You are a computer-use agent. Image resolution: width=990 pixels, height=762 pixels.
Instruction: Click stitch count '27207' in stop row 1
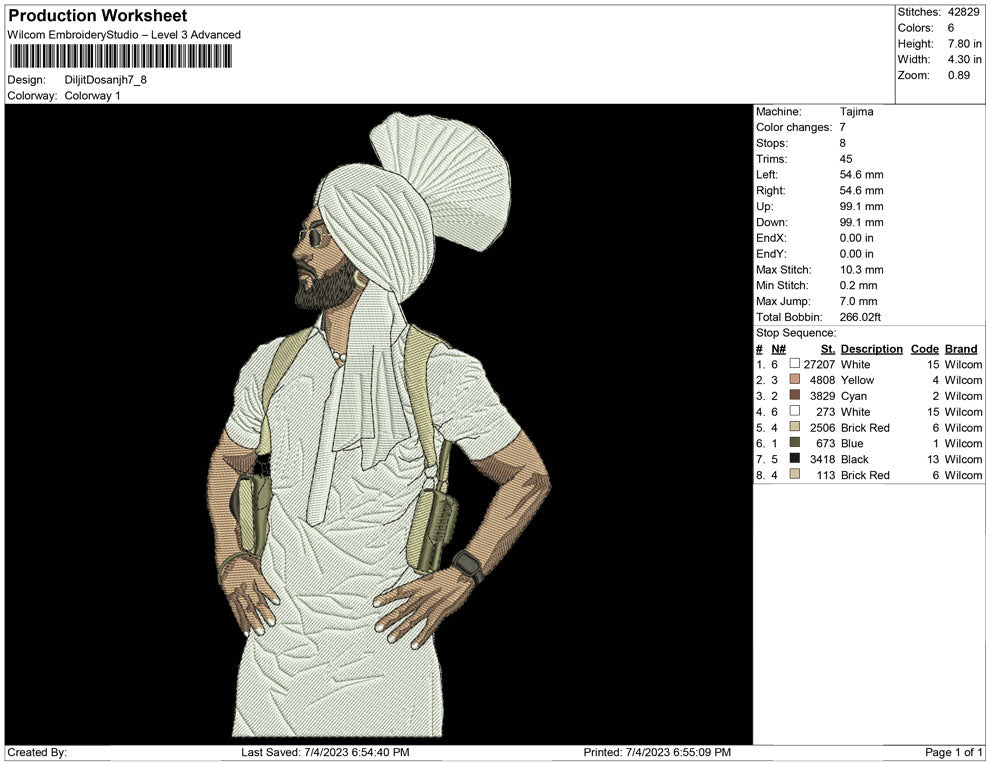pos(819,364)
